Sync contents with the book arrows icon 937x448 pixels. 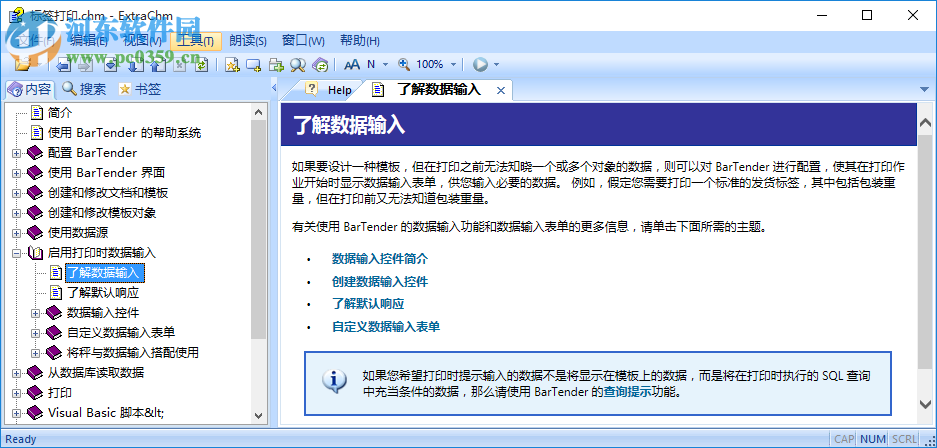320,65
